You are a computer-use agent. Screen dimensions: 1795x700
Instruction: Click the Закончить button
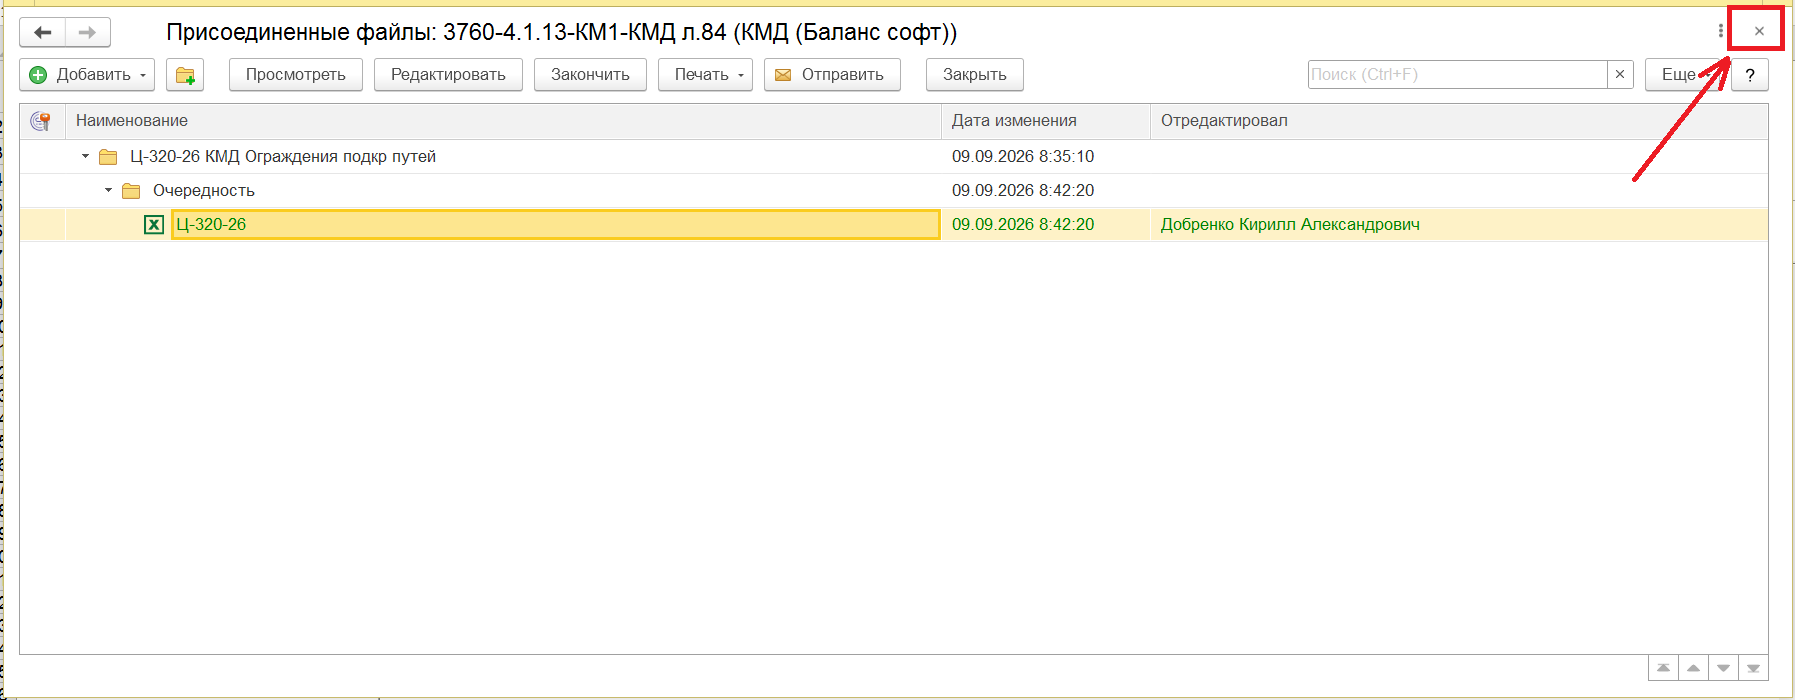(x=590, y=75)
